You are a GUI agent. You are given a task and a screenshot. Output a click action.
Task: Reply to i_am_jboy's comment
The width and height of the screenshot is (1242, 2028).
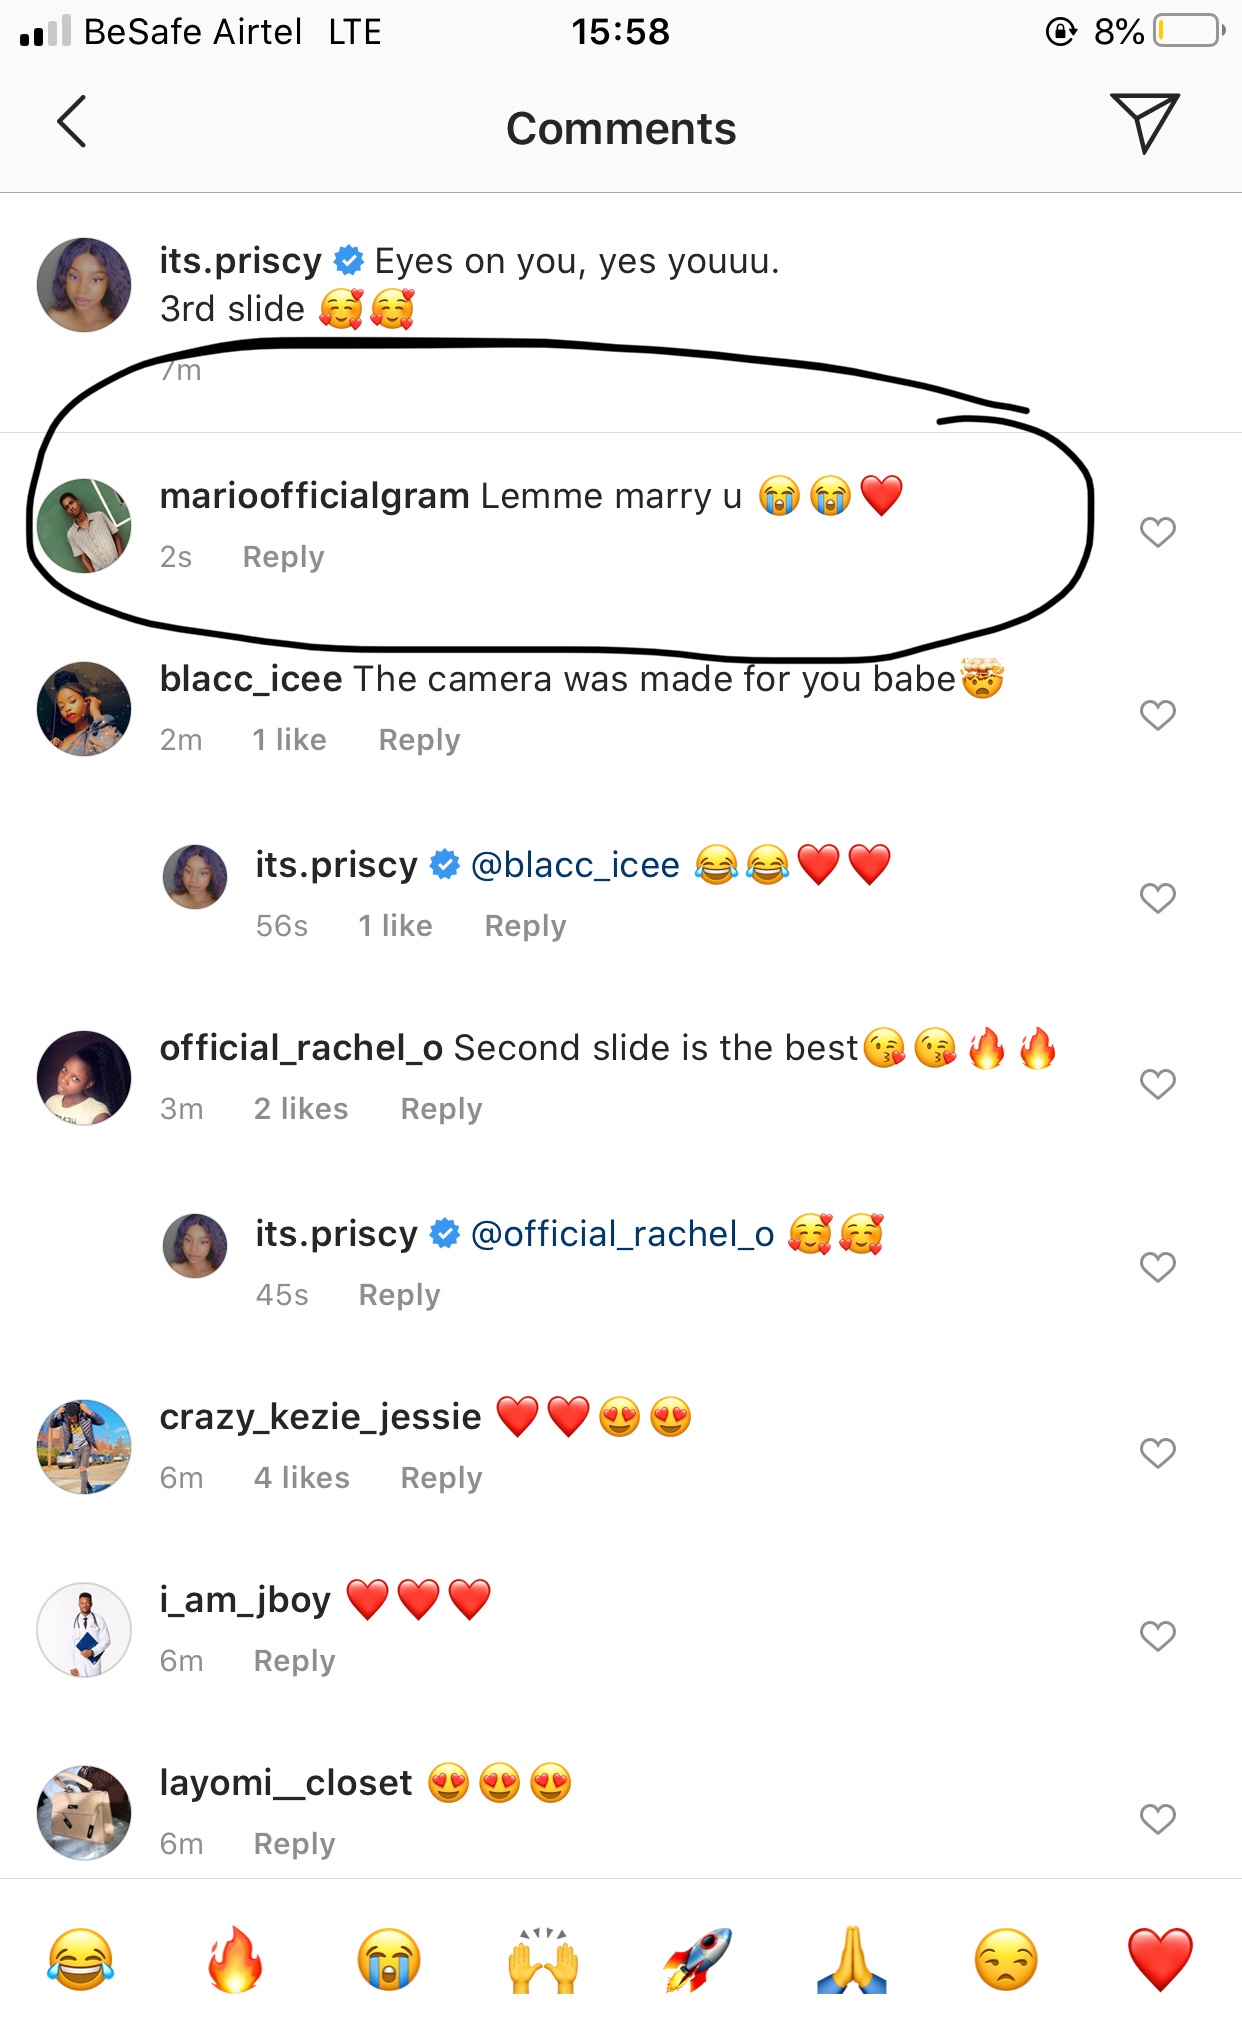point(294,1661)
